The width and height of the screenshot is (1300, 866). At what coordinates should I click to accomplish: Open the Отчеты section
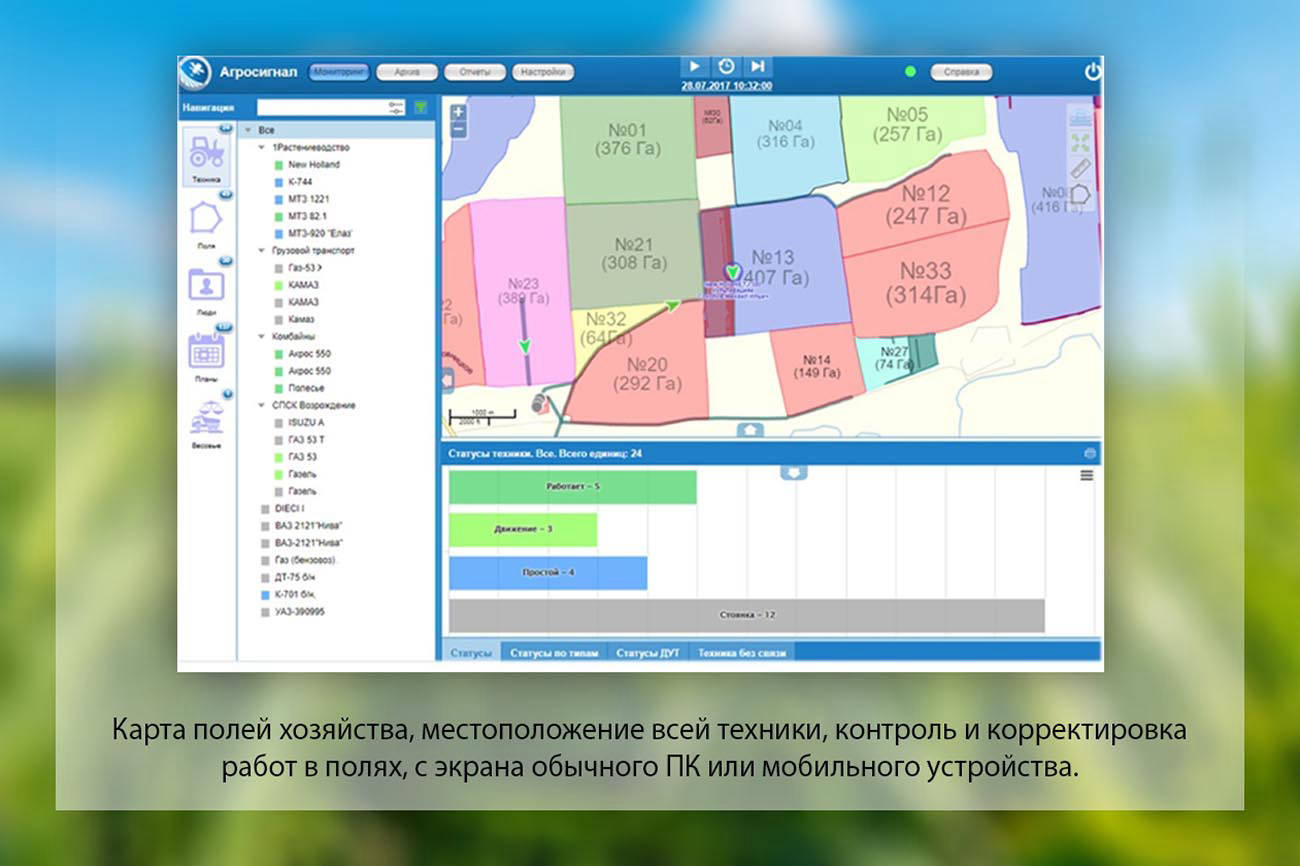[474, 72]
